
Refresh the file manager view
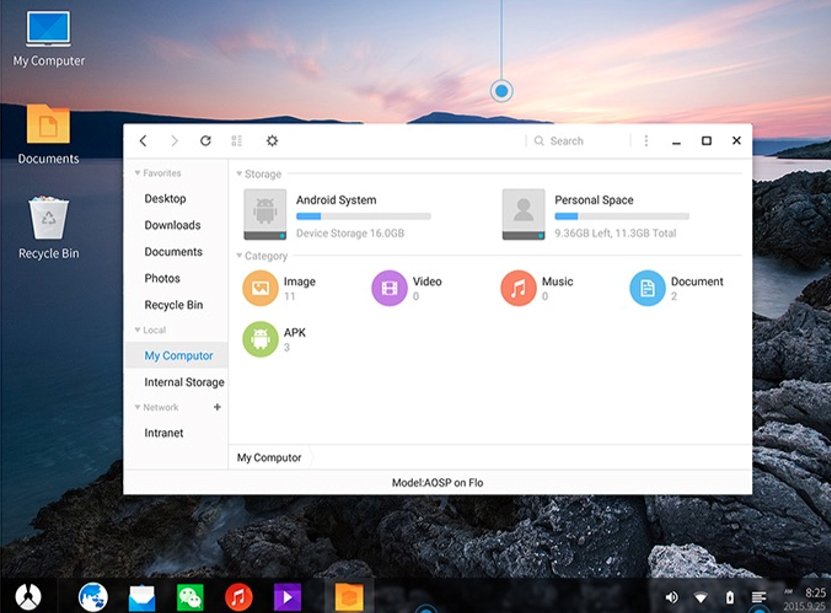tap(206, 140)
